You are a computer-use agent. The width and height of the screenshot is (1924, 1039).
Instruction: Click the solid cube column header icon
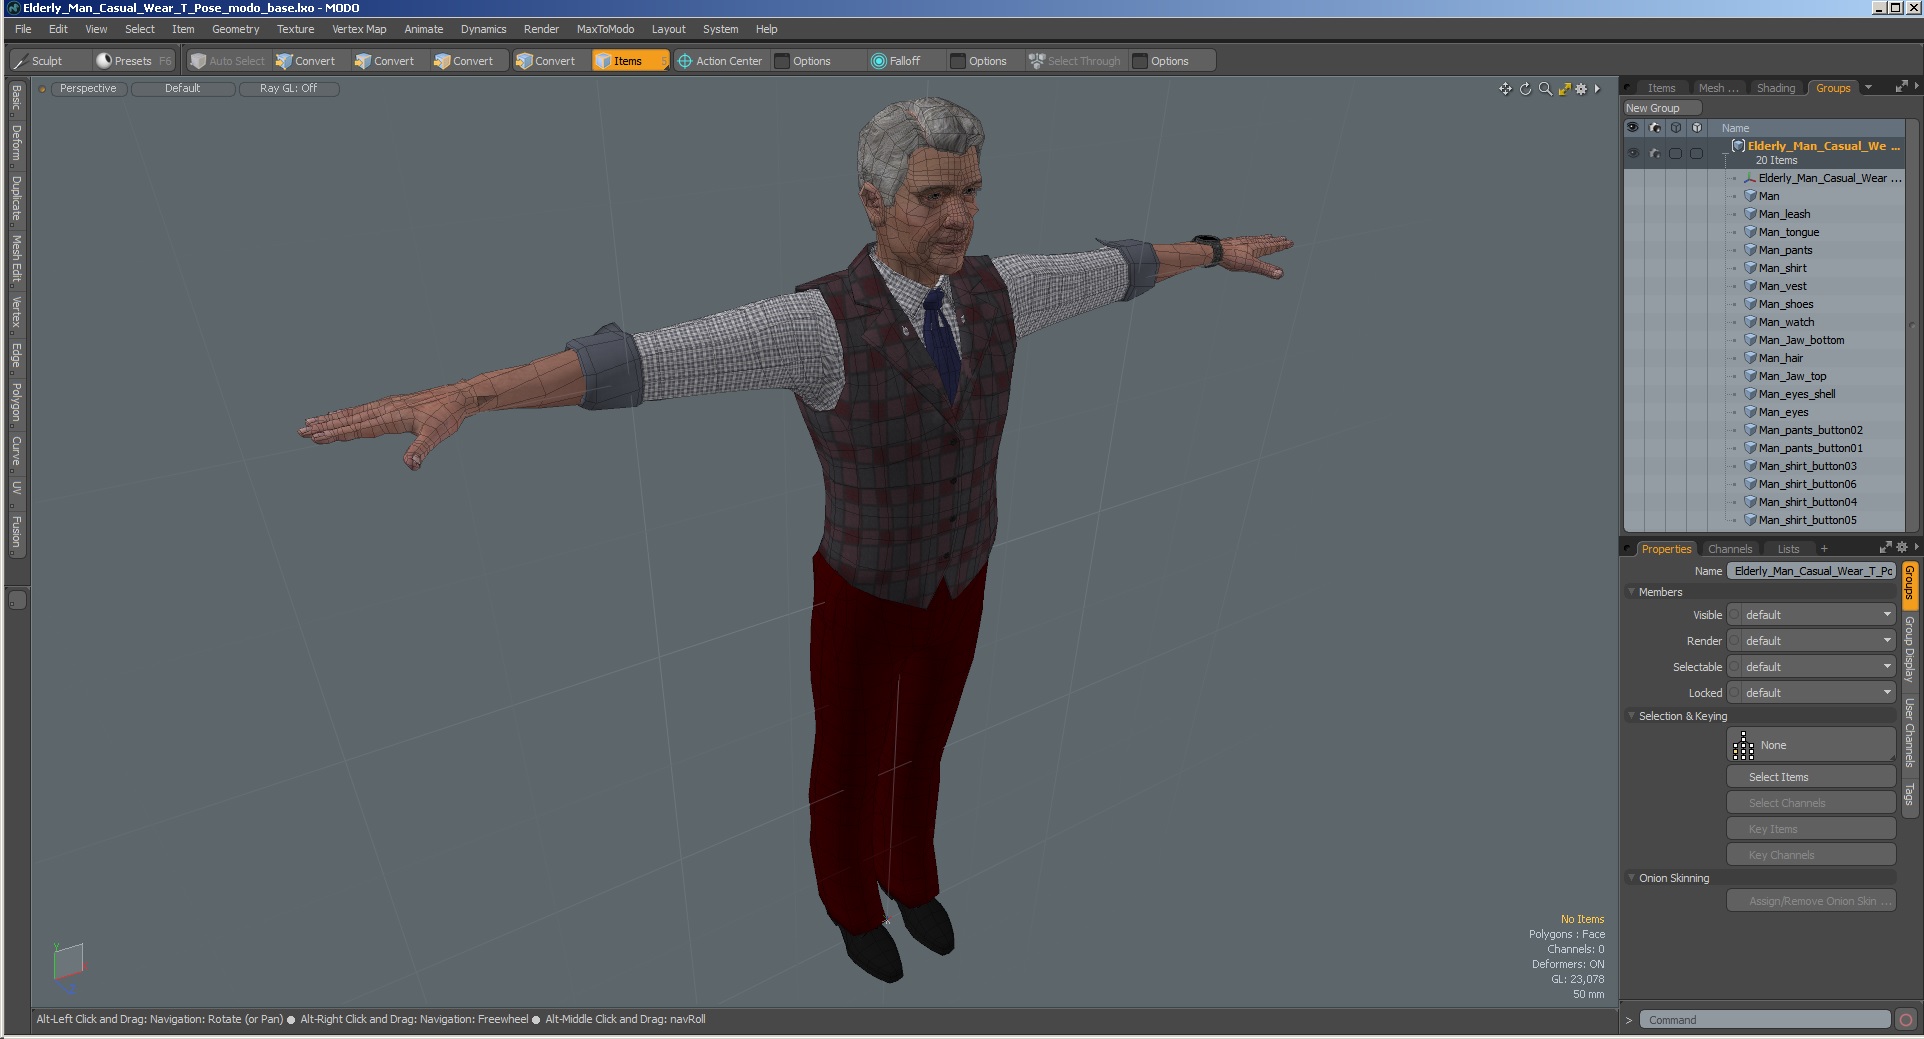point(1696,128)
